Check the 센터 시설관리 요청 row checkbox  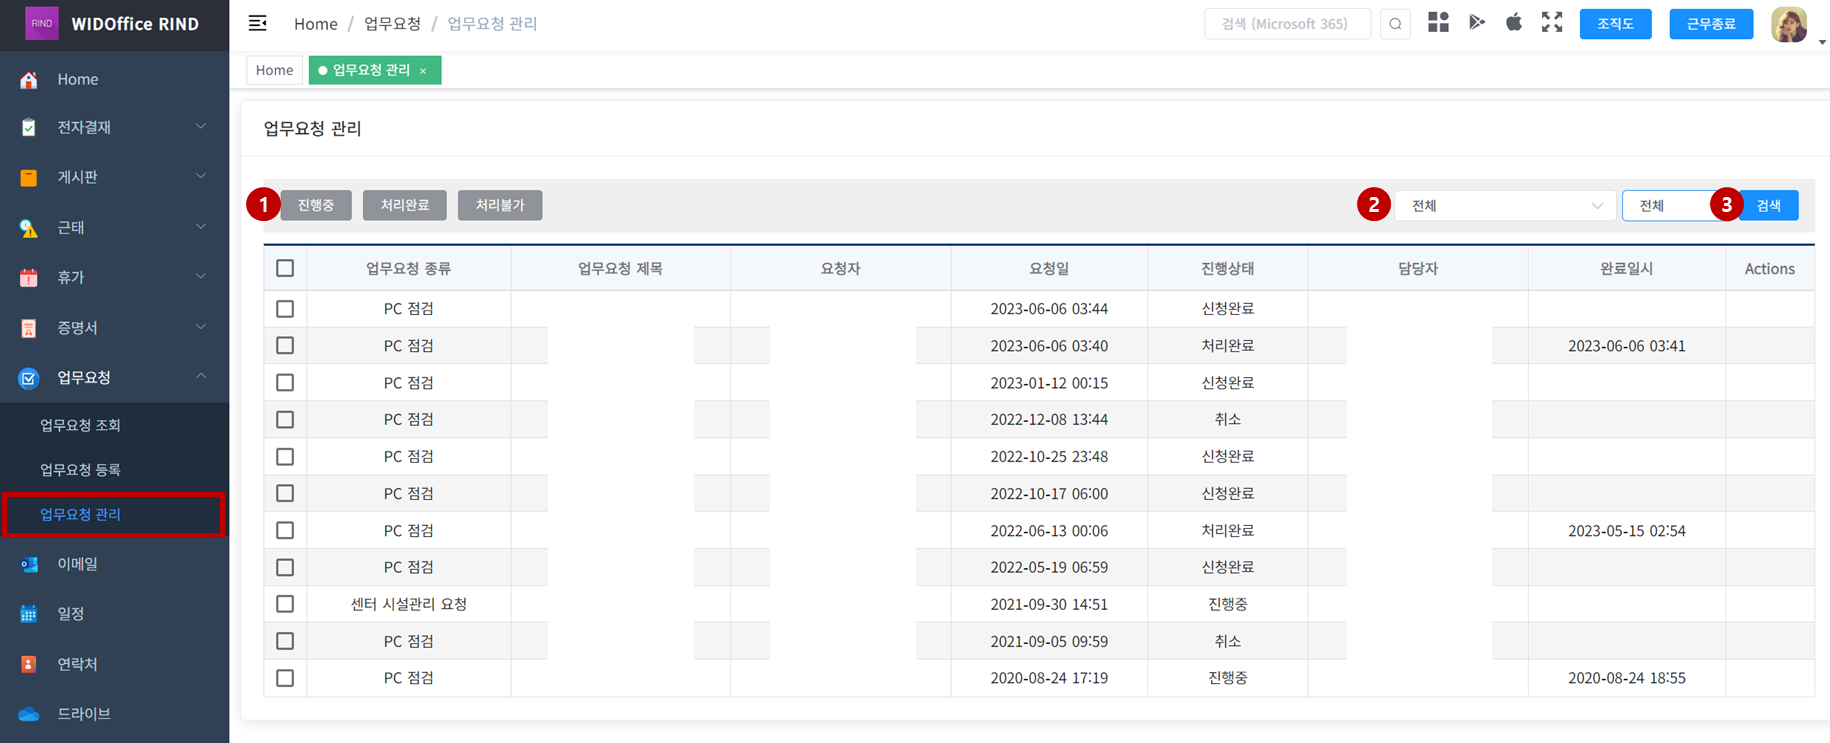285,604
